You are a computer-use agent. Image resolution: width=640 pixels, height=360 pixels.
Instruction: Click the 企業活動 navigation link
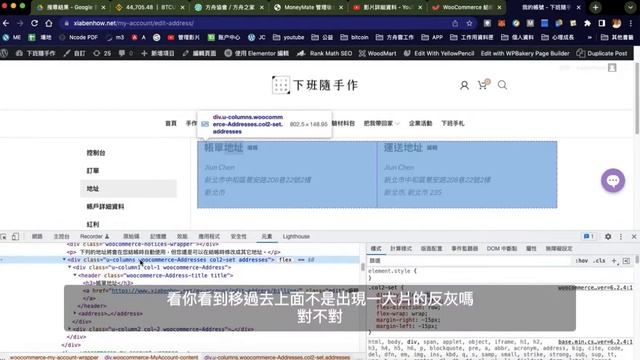(420, 123)
